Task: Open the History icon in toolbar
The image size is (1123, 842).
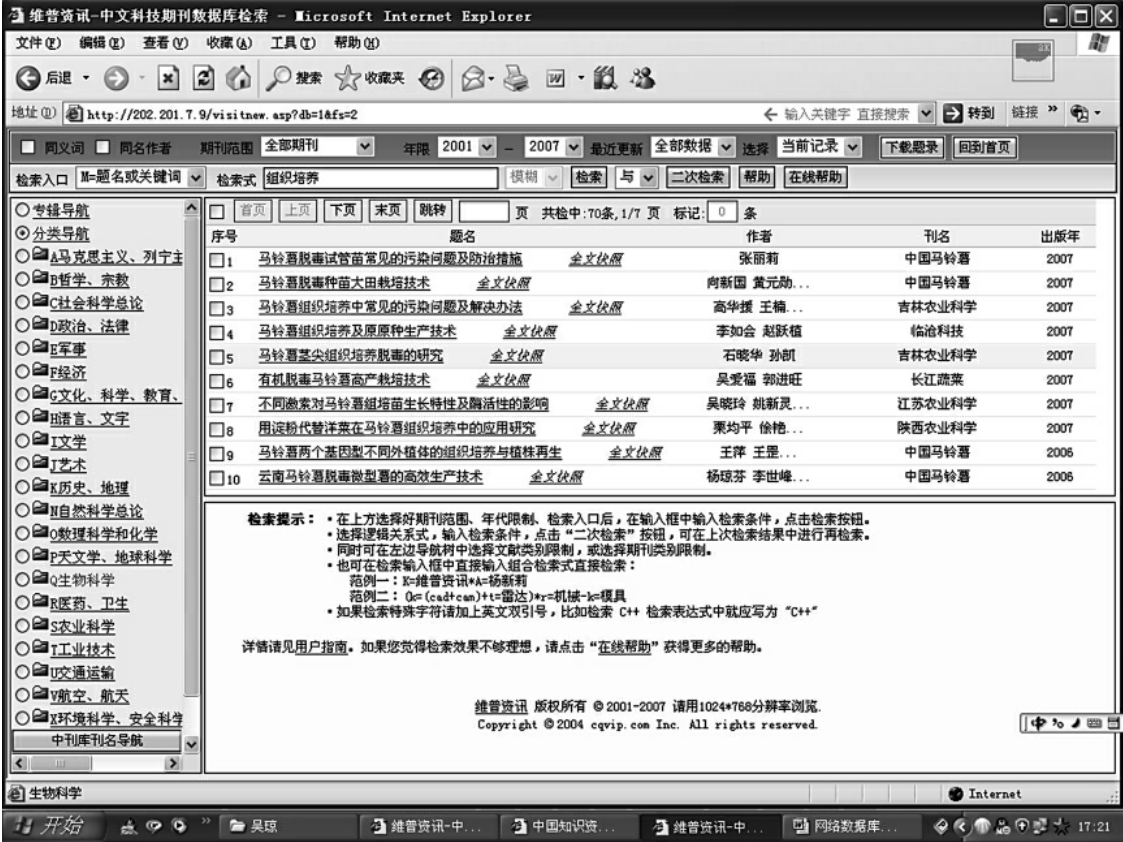Action: click(x=431, y=78)
